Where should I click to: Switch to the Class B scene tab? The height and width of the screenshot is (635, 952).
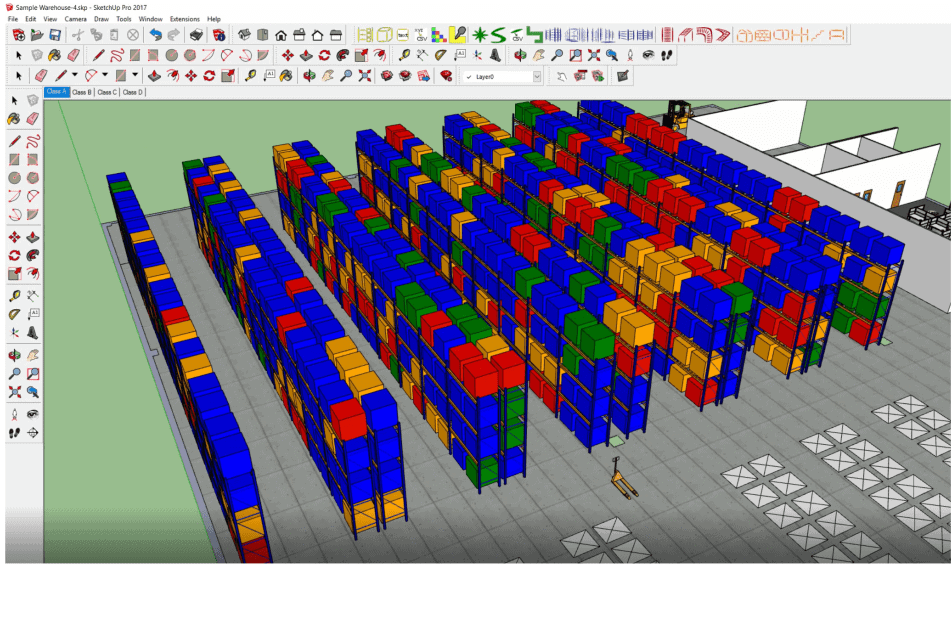click(x=81, y=92)
